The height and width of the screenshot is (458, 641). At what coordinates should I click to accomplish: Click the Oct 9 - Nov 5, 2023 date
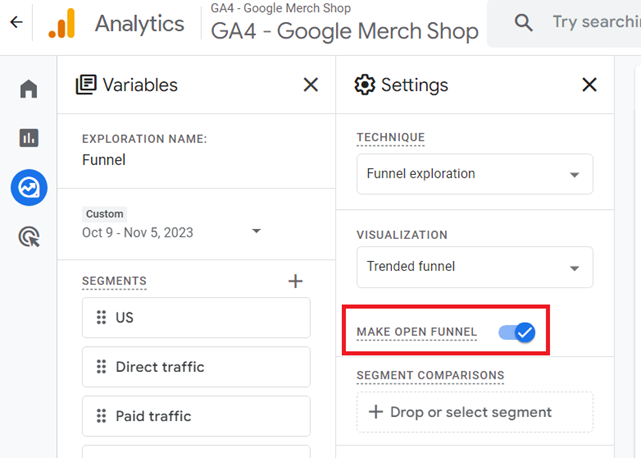tap(138, 232)
